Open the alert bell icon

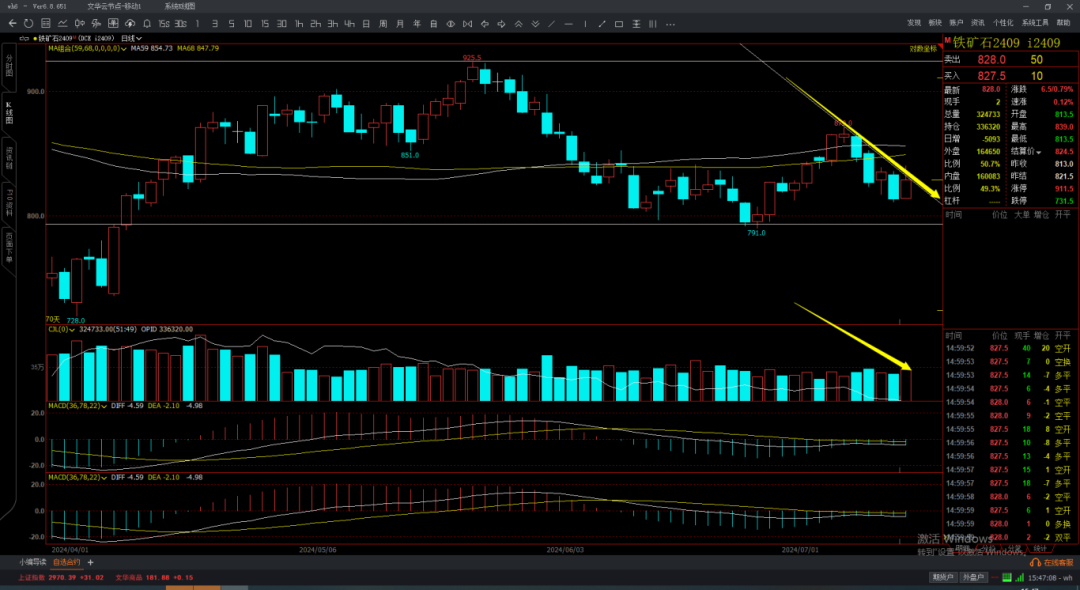[147, 23]
